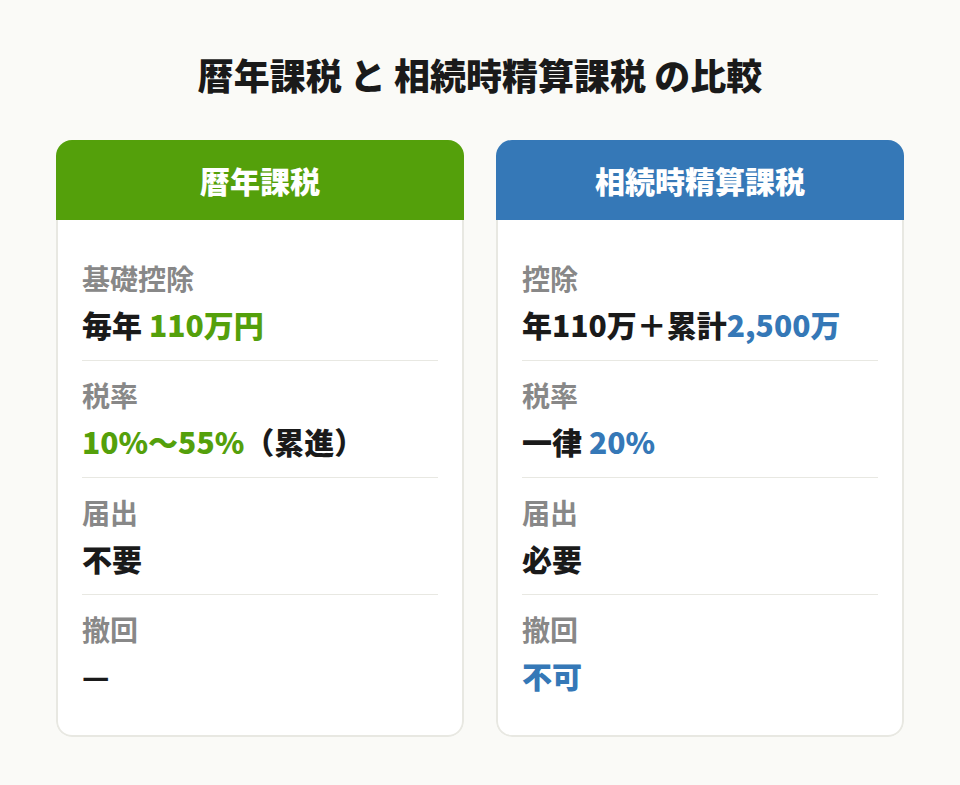
Task: Click 撤回 label in the 暦年課税 card
Action: (110, 631)
